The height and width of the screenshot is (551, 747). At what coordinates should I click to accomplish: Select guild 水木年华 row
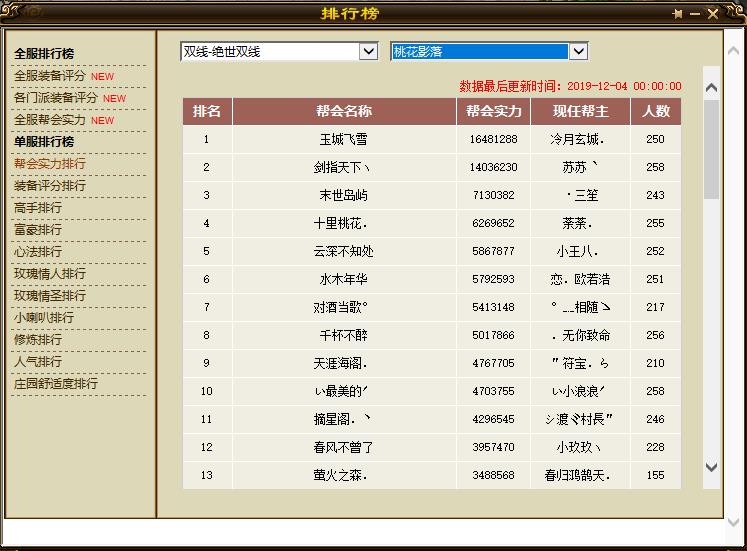tap(432, 279)
